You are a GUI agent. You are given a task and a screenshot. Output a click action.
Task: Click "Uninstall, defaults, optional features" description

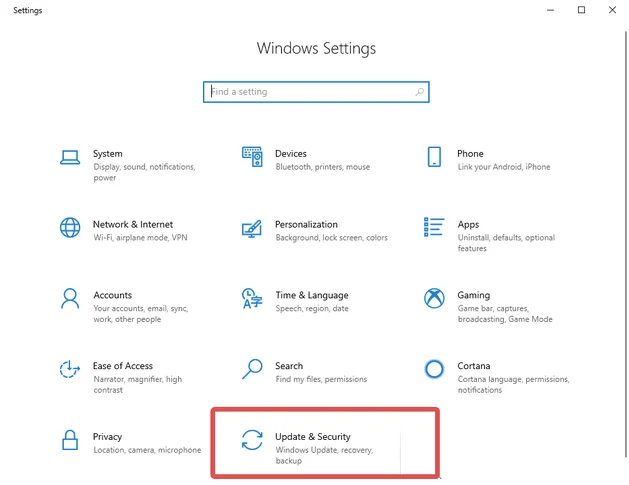point(506,243)
